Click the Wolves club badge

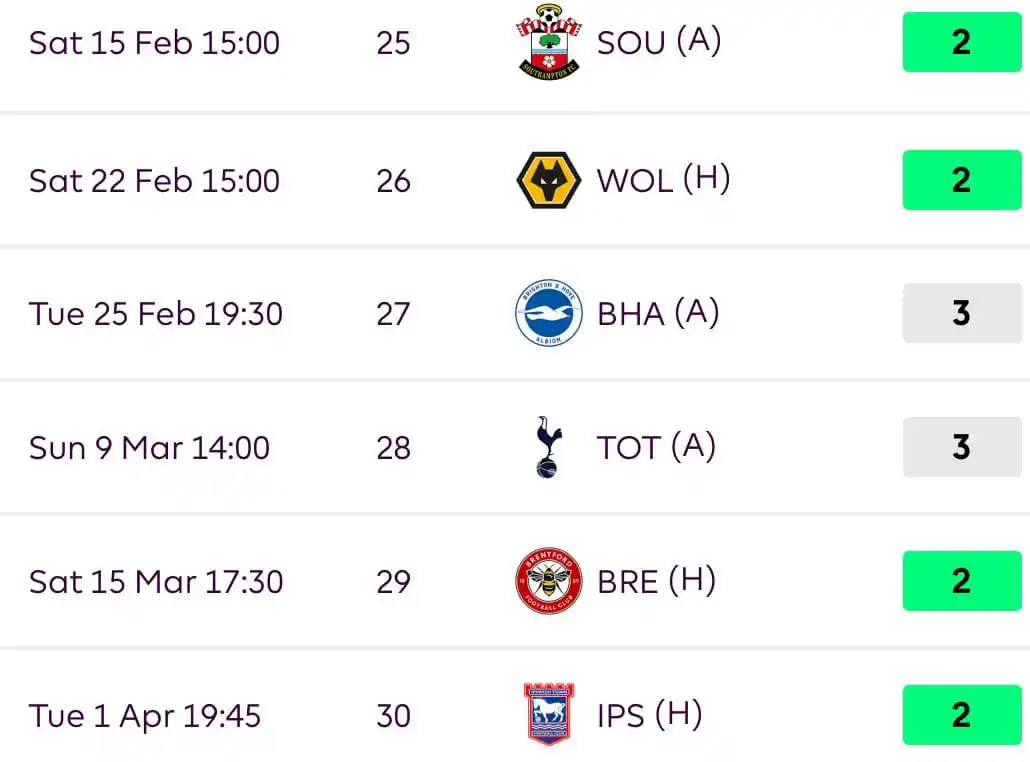pyautogui.click(x=549, y=180)
